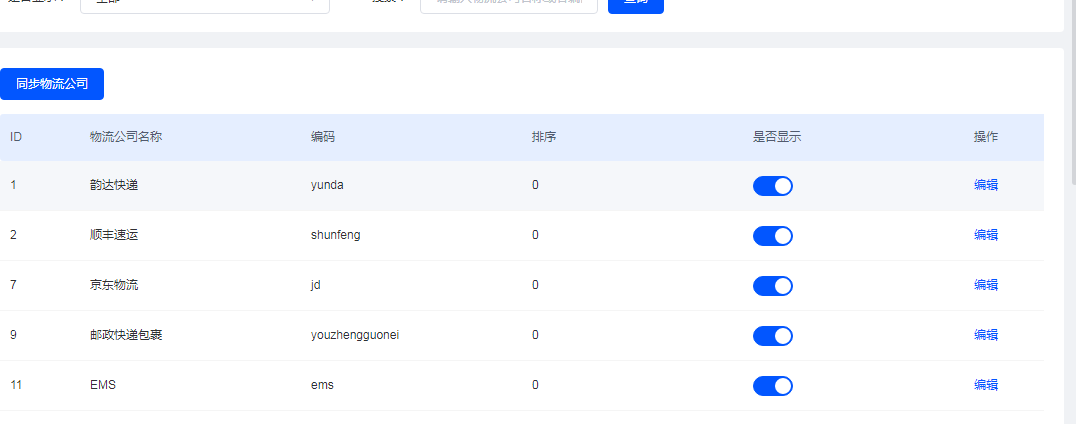Image resolution: width=1076 pixels, height=424 pixels.
Task: Select the 邮政快递包裹 company name cell
Action: click(126, 335)
